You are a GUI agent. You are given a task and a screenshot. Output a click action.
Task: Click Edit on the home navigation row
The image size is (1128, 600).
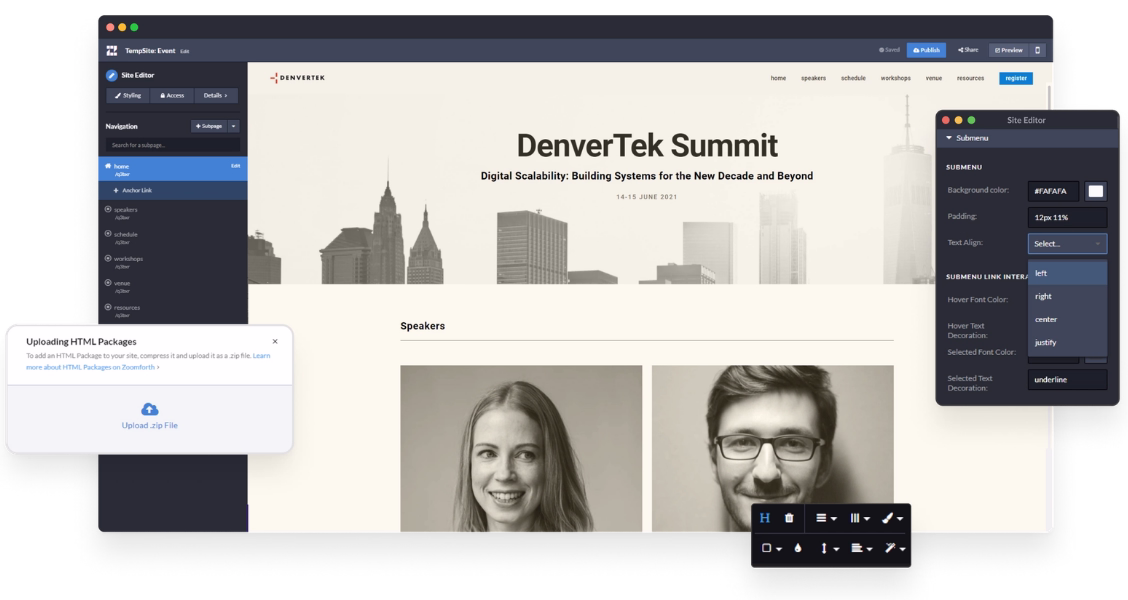coord(235,166)
